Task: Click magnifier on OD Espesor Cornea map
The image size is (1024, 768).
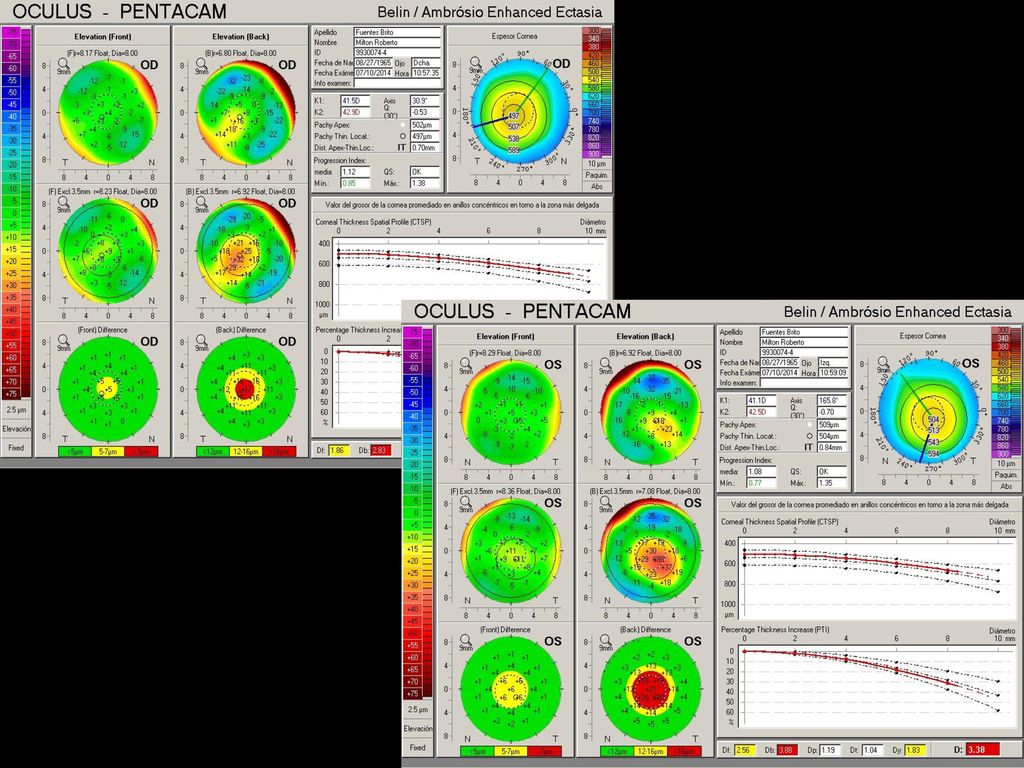Action: point(476,63)
